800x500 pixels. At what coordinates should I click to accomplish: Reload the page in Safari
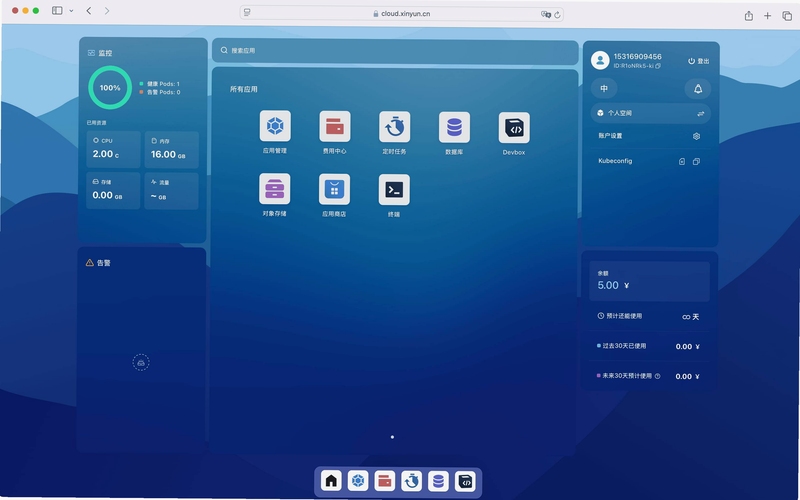coord(557,15)
